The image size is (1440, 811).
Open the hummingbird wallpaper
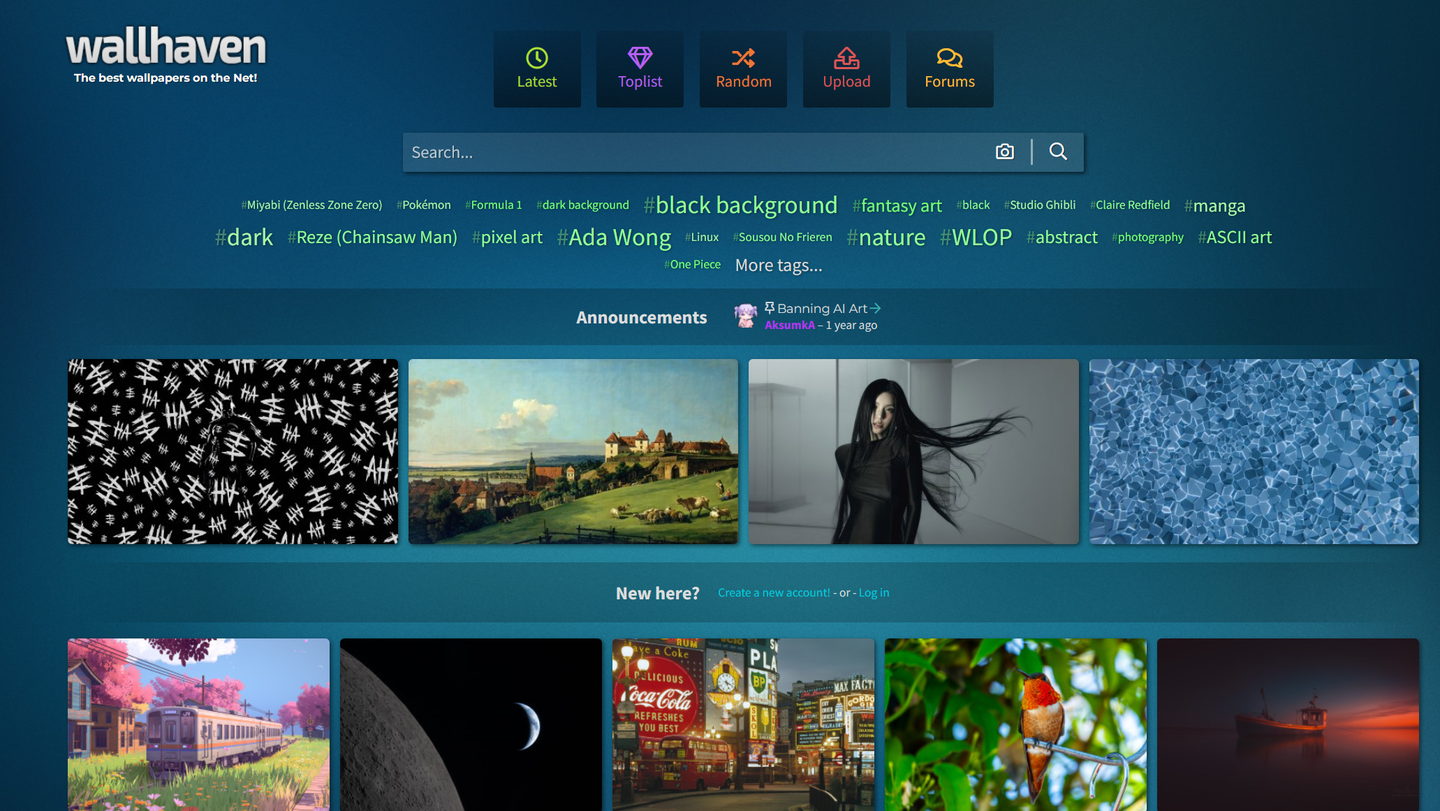1016,725
